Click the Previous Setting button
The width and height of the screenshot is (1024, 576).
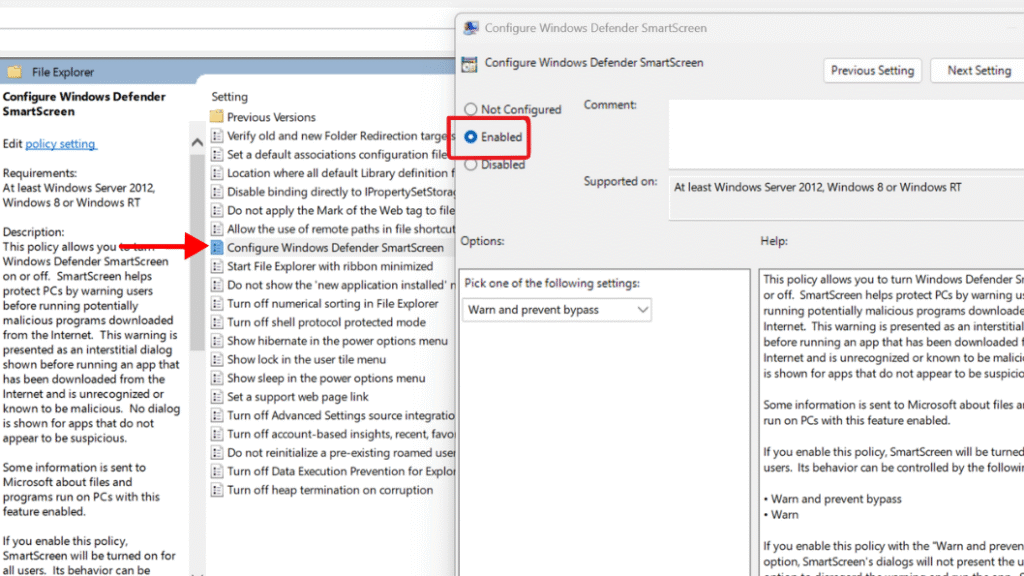(872, 71)
